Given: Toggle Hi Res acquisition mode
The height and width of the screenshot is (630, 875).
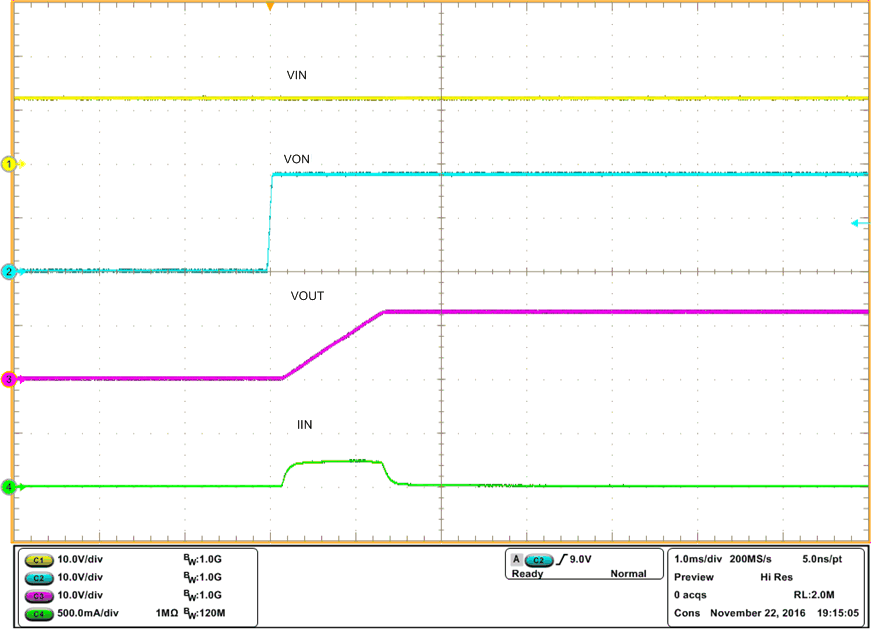Looking at the screenshot, I should point(775,577).
